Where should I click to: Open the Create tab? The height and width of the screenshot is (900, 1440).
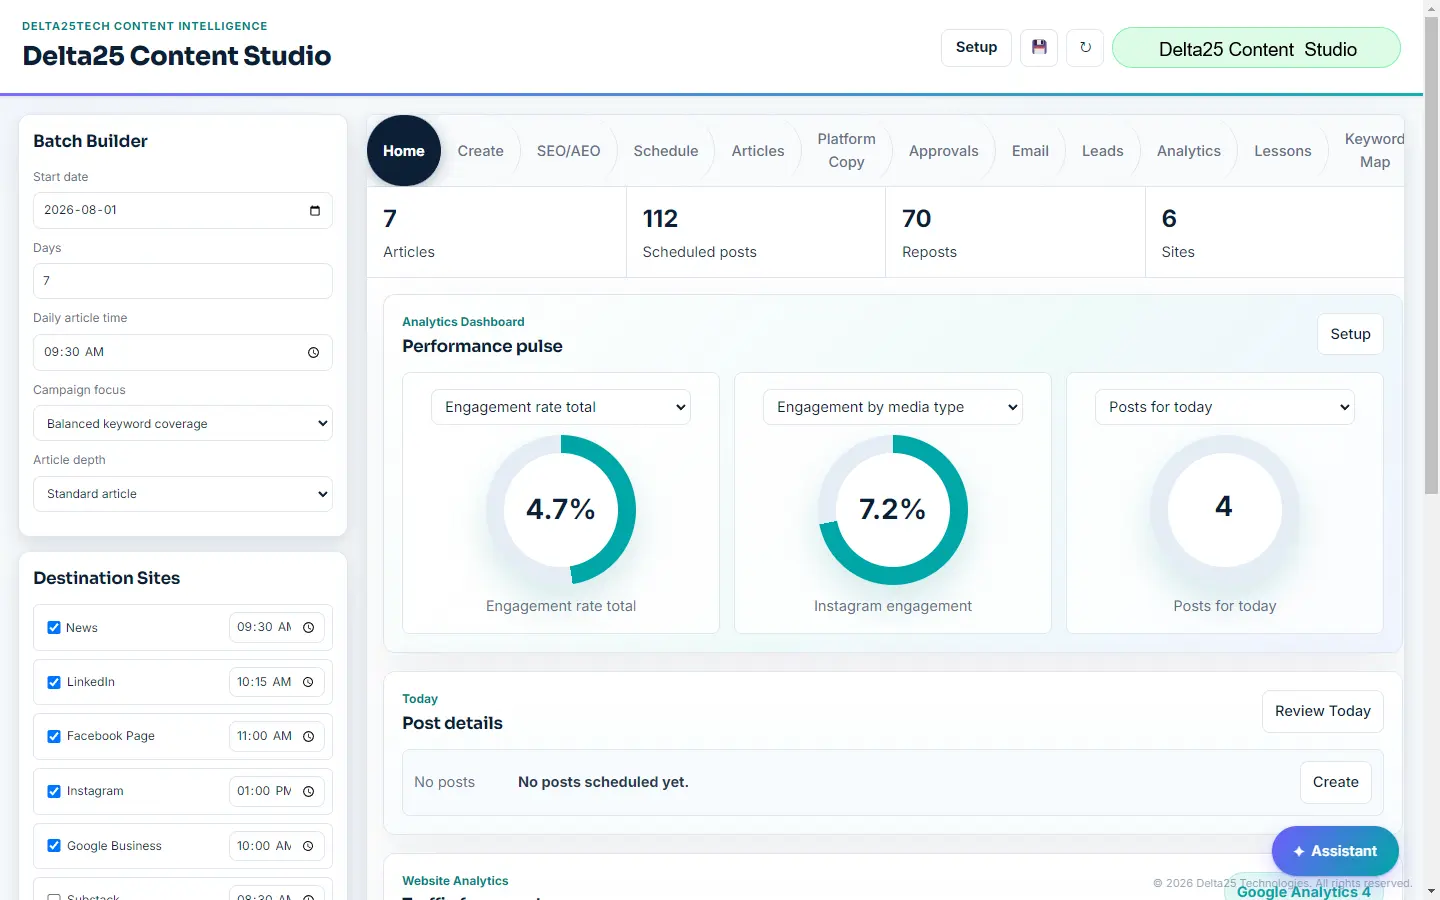point(481,151)
